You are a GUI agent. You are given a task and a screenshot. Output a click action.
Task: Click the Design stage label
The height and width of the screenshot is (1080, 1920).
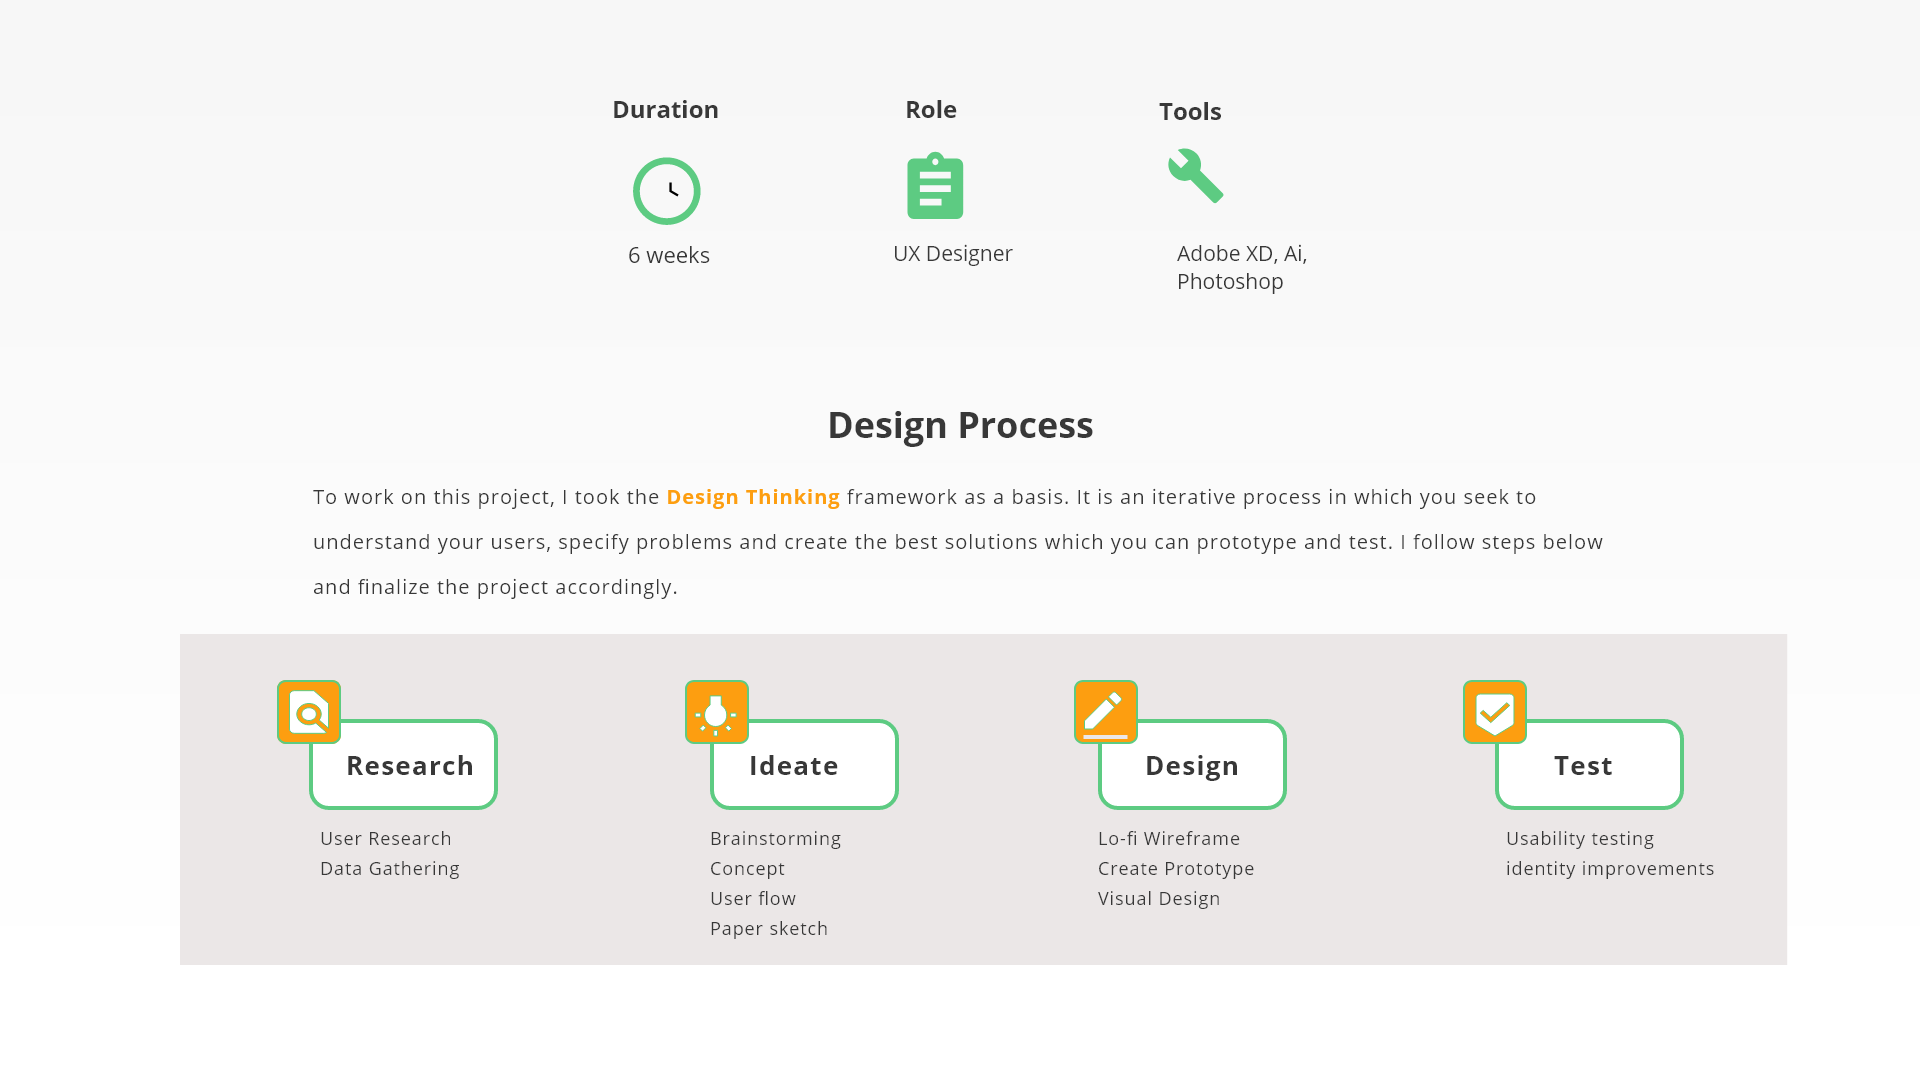[1192, 765]
